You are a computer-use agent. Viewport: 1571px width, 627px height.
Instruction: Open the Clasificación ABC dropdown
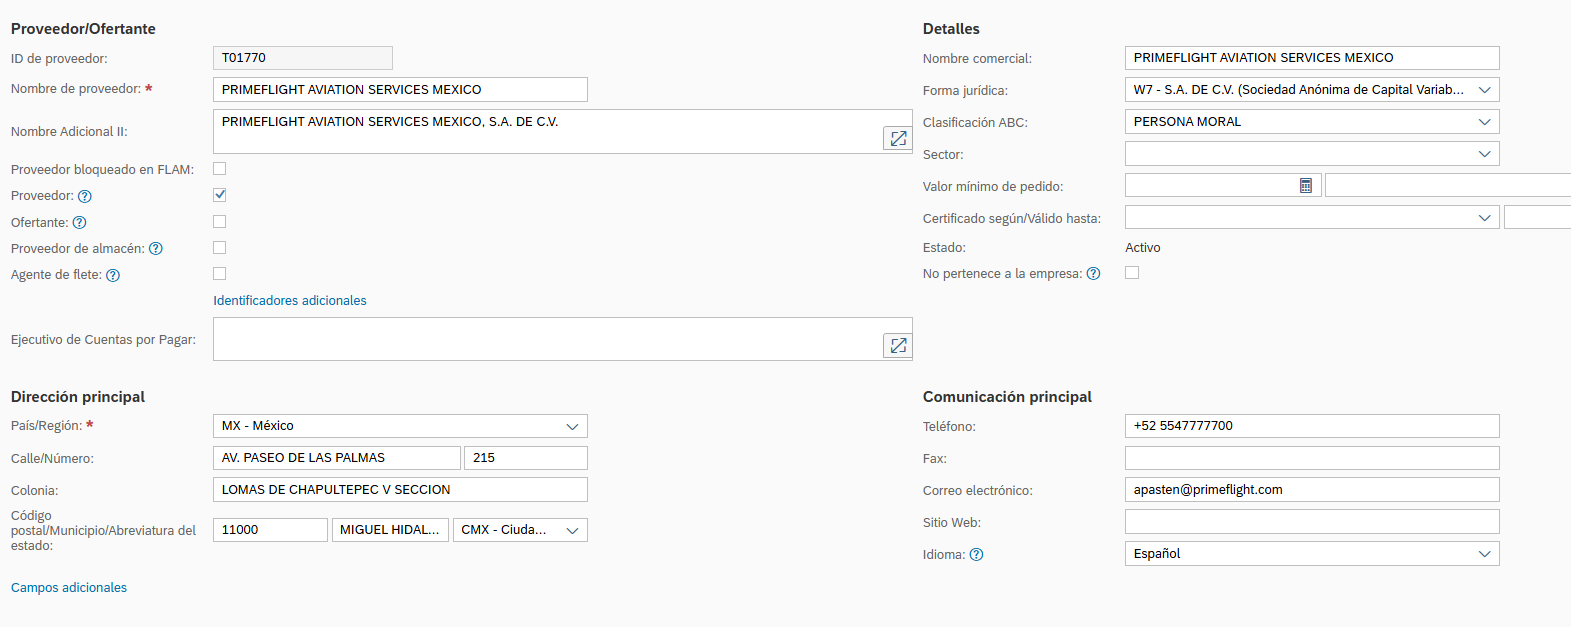(1485, 122)
